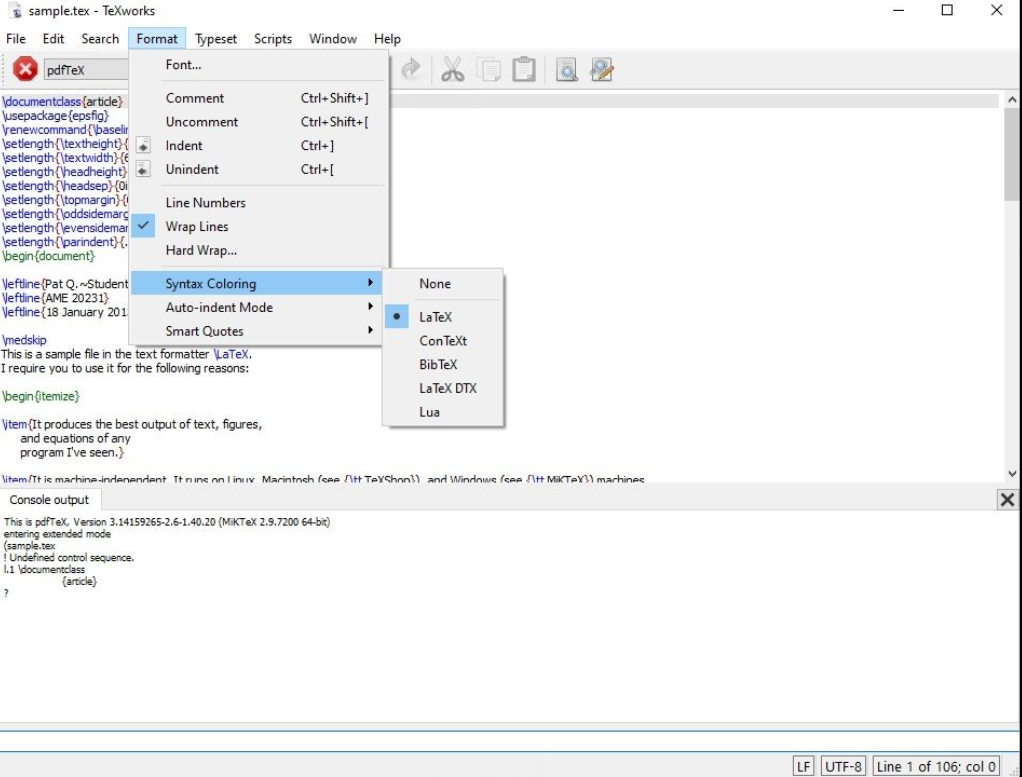Click the Cut scissors icon
This screenshot has width=1022, height=777.
[x=453, y=70]
